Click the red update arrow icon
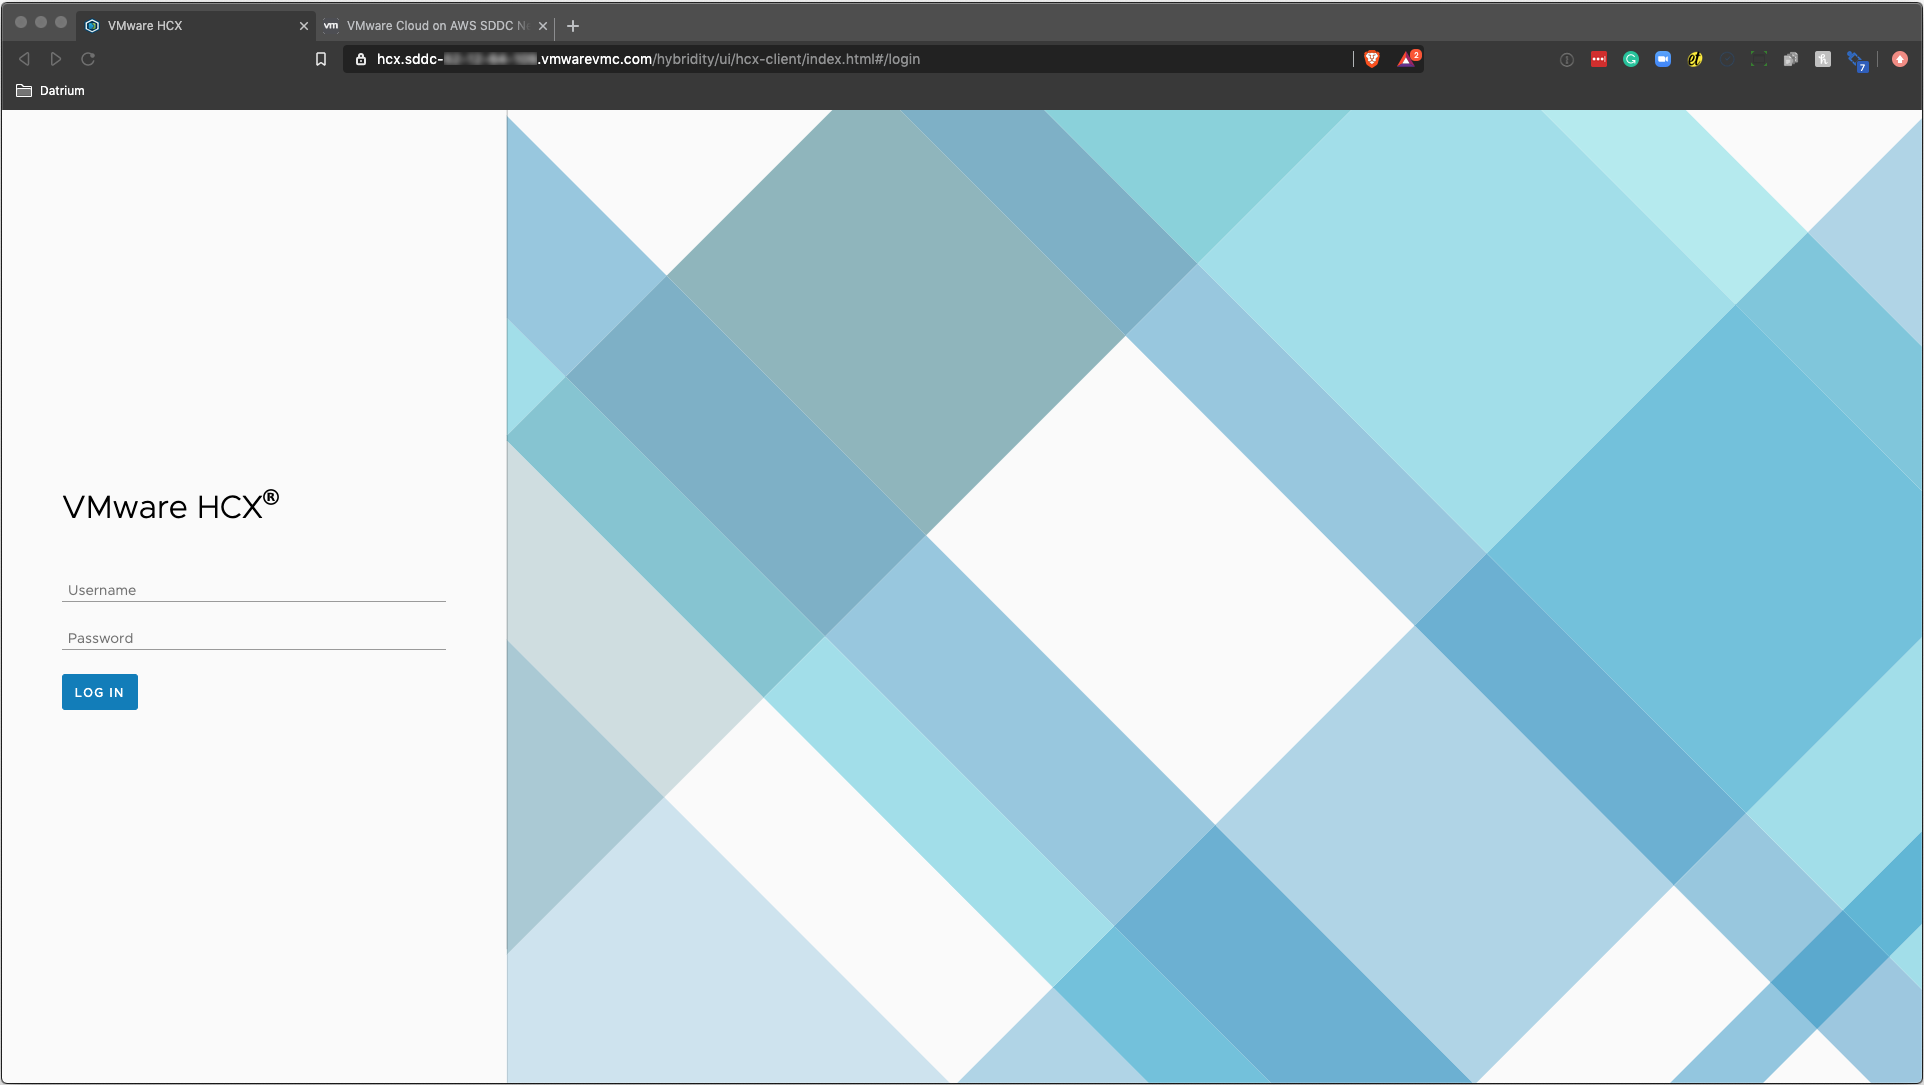 [1900, 59]
